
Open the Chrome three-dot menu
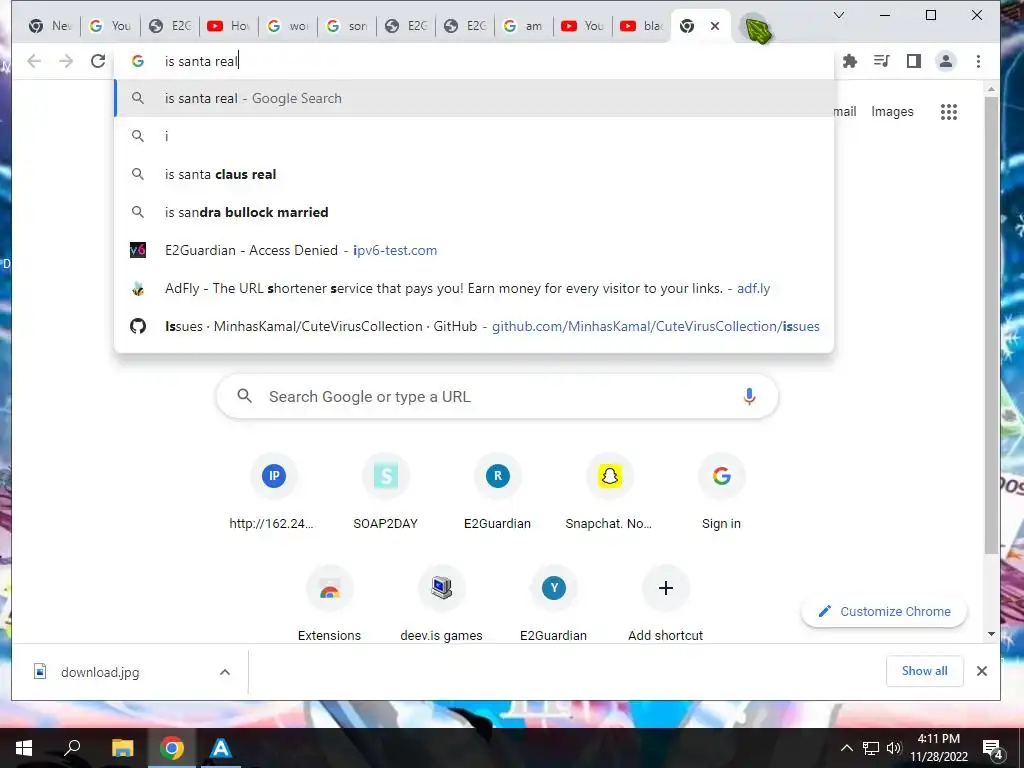978,61
